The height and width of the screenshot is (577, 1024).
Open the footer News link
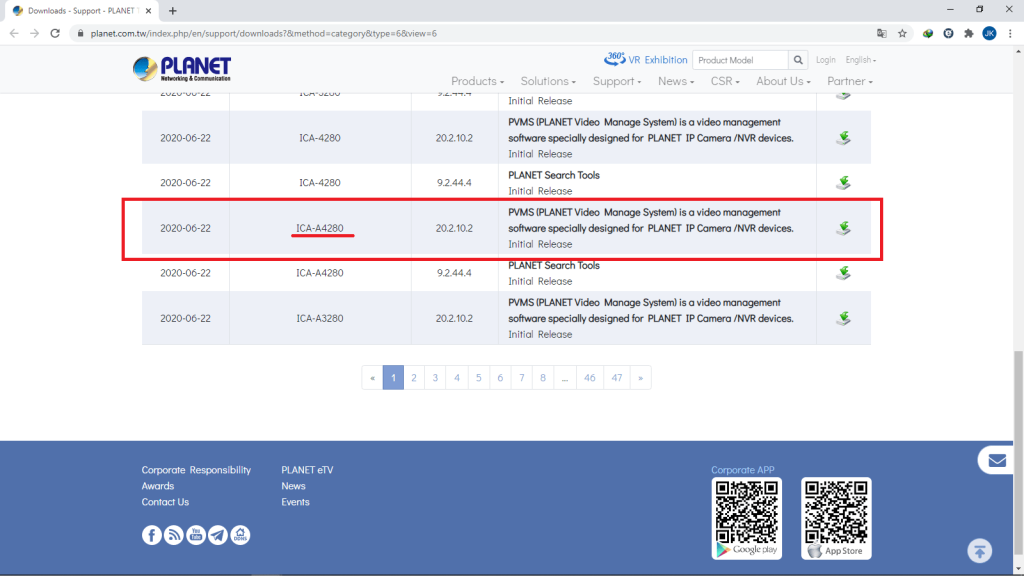click(x=293, y=486)
